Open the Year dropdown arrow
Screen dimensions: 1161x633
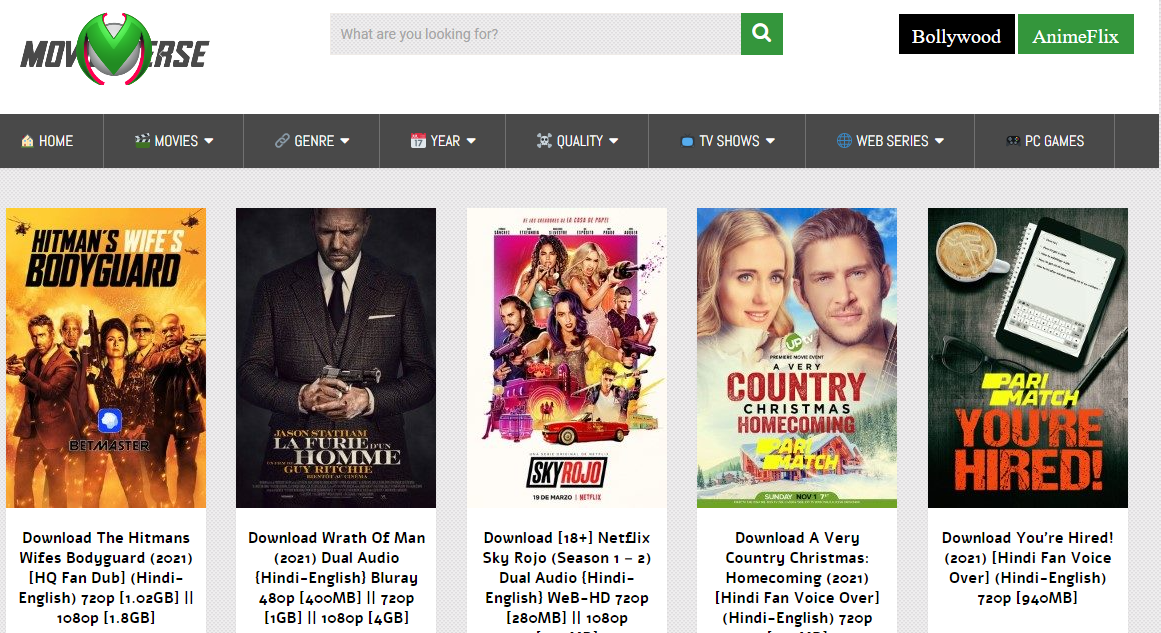pyautogui.click(x=471, y=141)
